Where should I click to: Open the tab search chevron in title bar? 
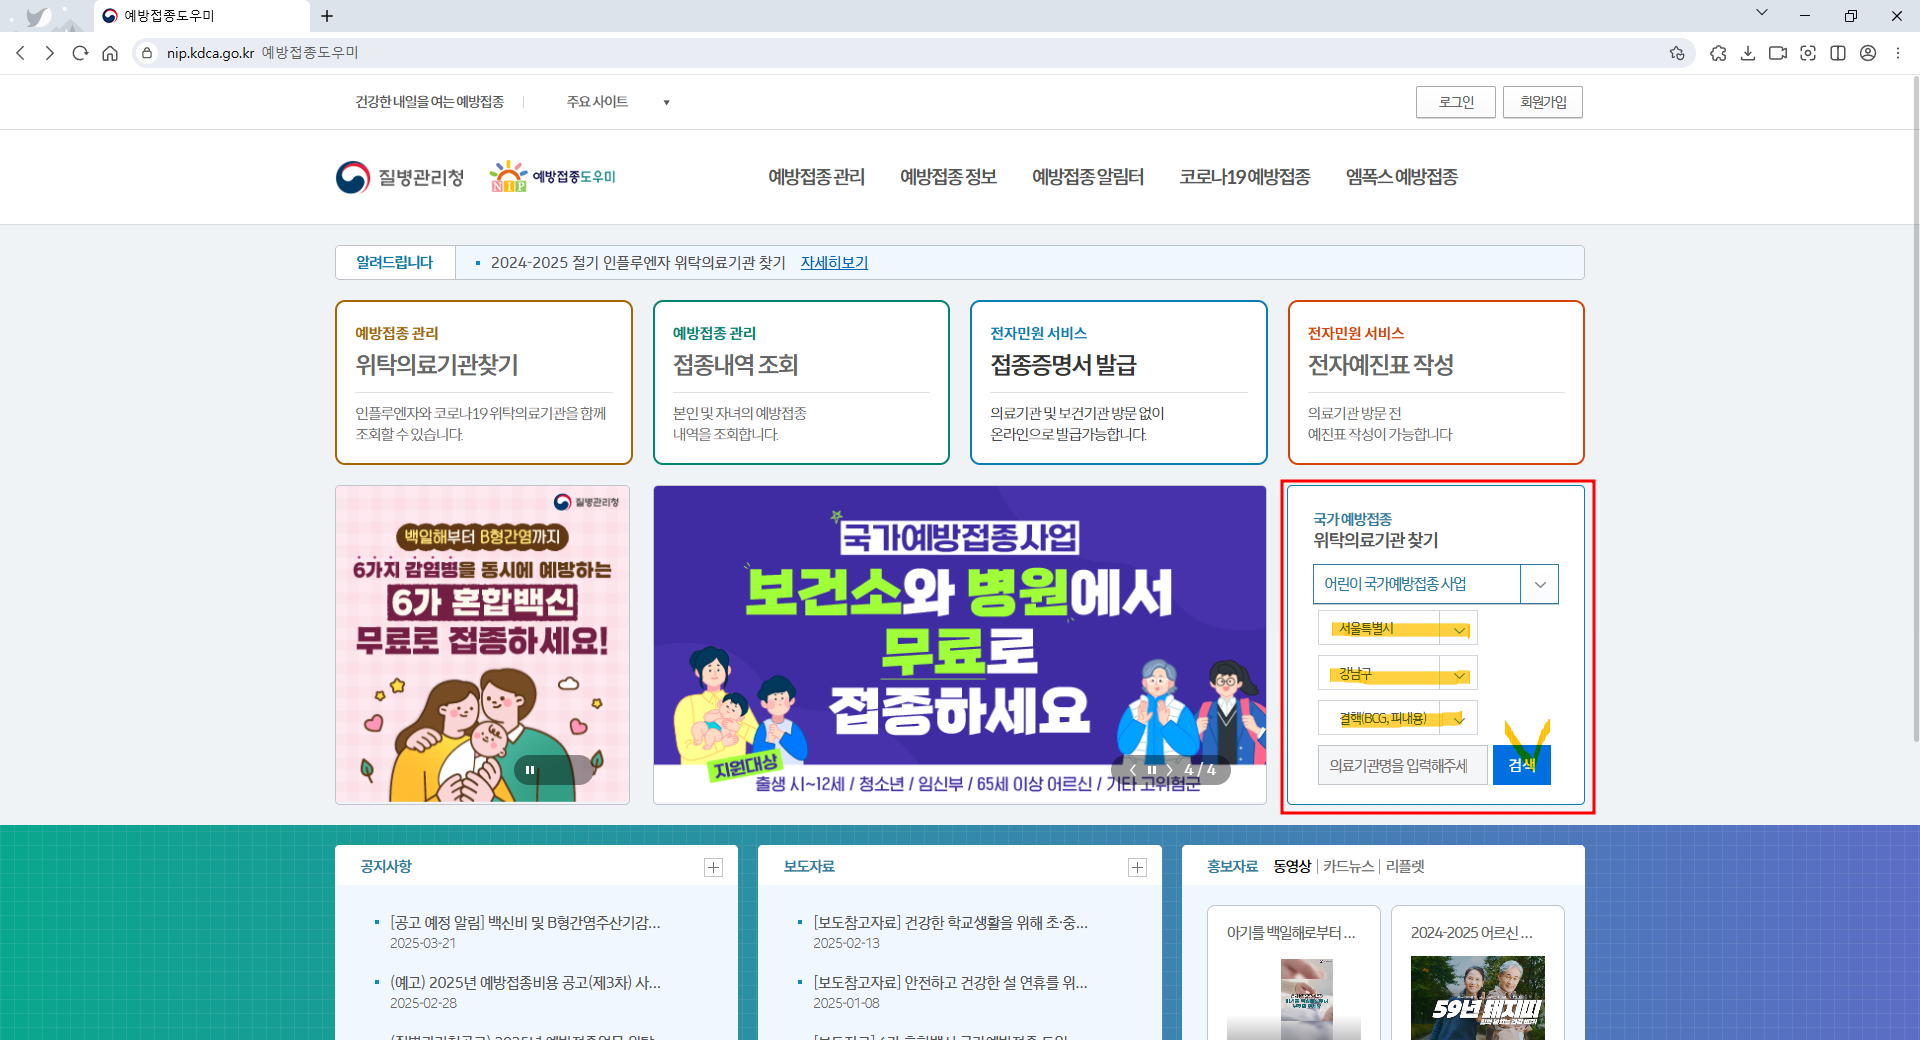tap(1762, 13)
